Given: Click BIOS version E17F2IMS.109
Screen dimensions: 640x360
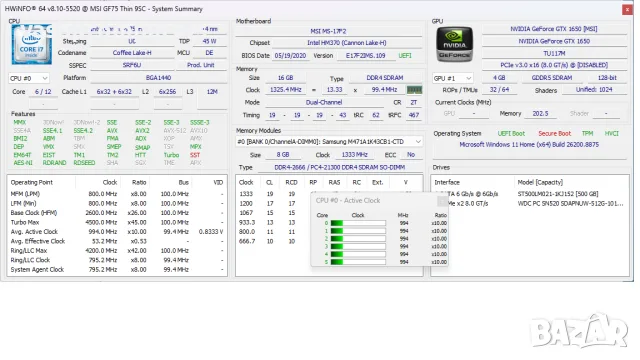Looking at the screenshot, I should [x=365, y=56].
